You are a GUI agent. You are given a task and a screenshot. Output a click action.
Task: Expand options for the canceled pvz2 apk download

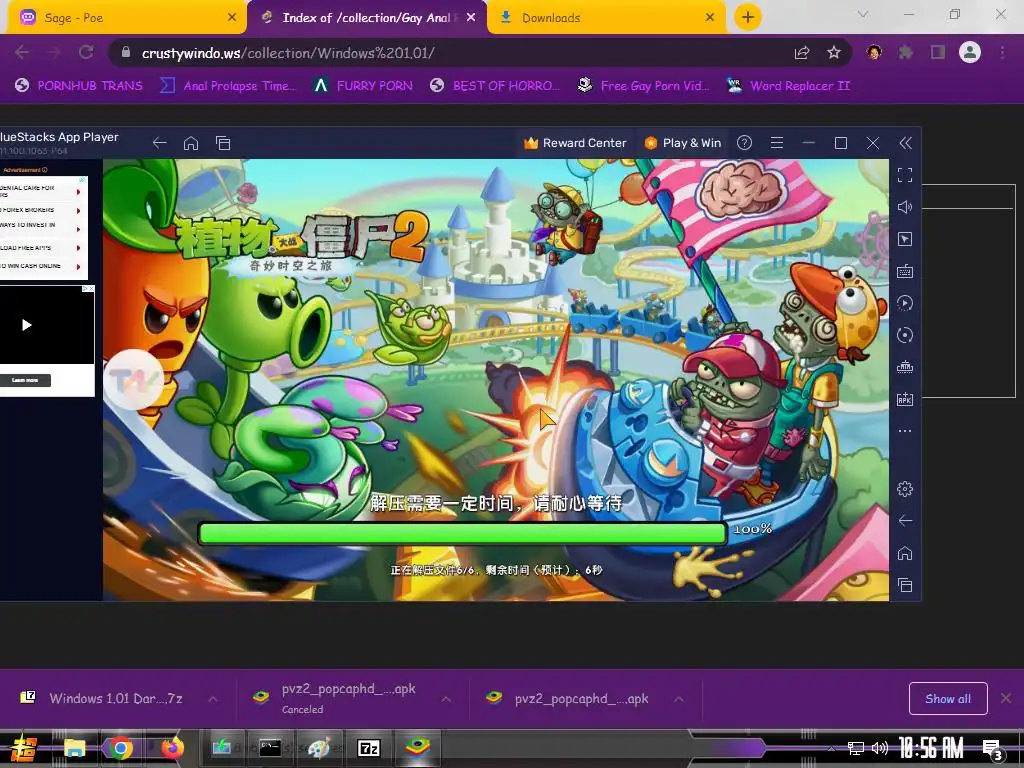pos(446,699)
